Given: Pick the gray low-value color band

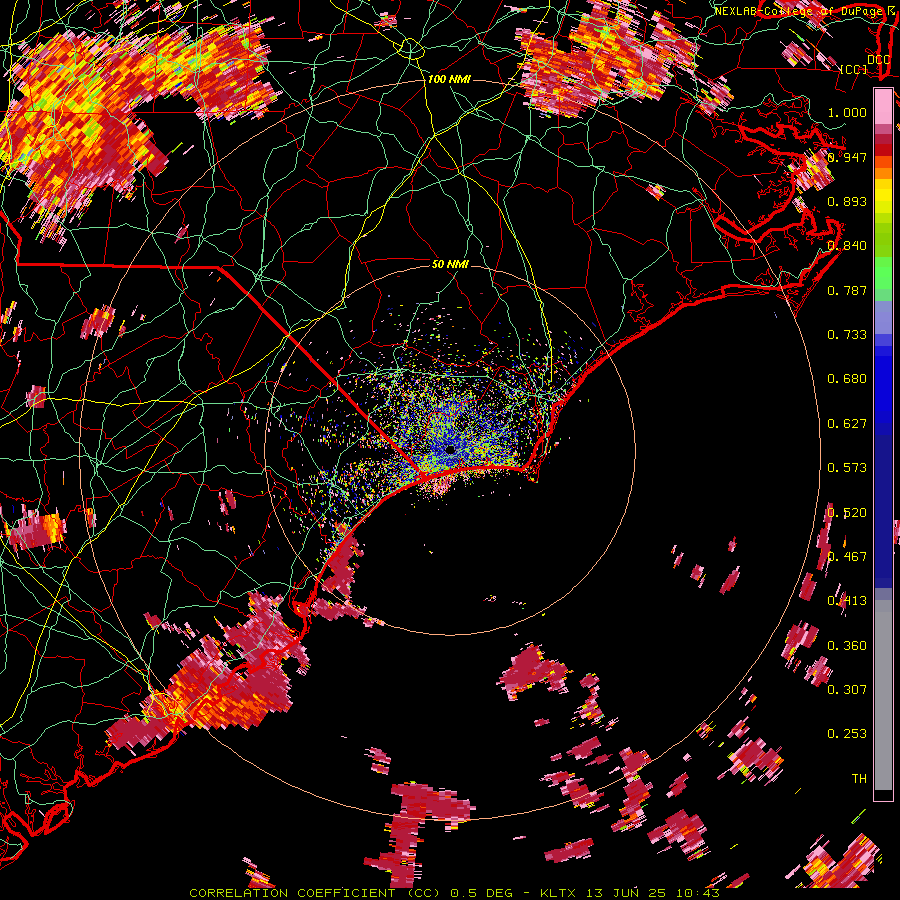Looking at the screenshot, I should tap(883, 695).
